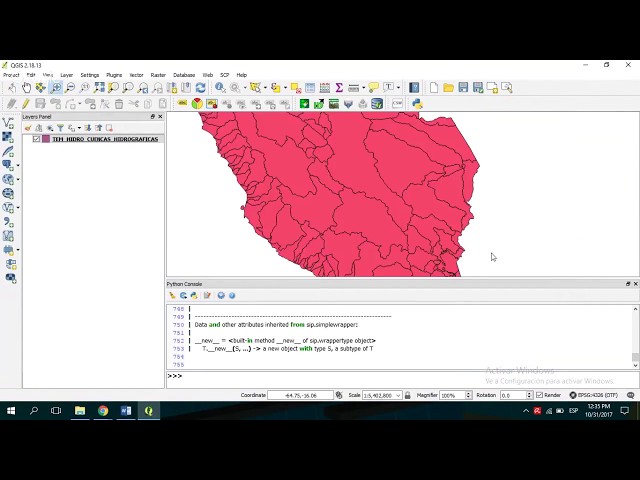Image resolution: width=640 pixels, height=480 pixels.
Task: Click the Delete Selected trash icon
Action: point(119,104)
